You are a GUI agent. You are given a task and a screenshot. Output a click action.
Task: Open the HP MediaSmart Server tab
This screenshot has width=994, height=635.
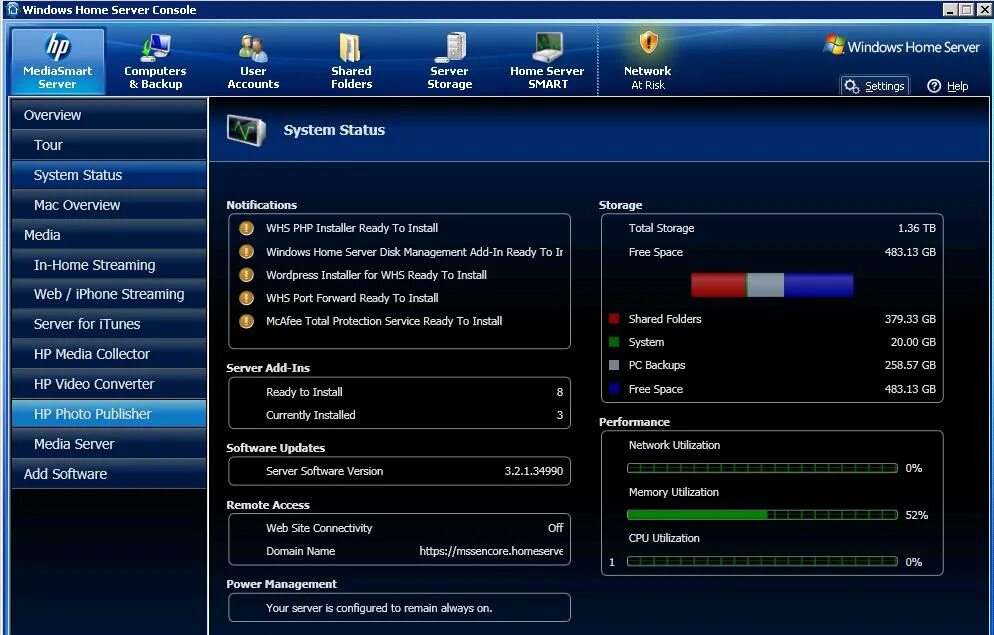[58, 61]
